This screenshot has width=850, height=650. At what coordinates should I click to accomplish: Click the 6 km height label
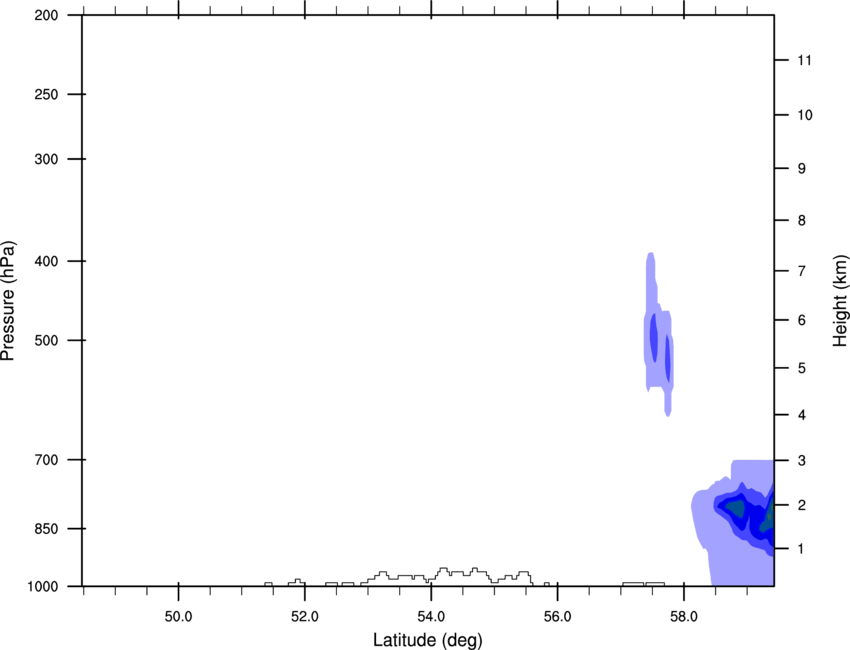pos(802,320)
